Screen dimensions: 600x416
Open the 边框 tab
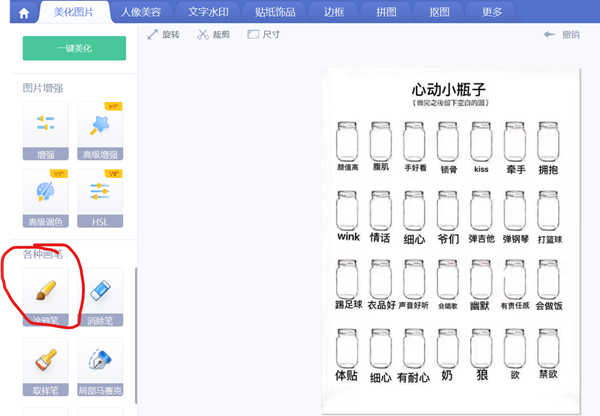point(334,12)
